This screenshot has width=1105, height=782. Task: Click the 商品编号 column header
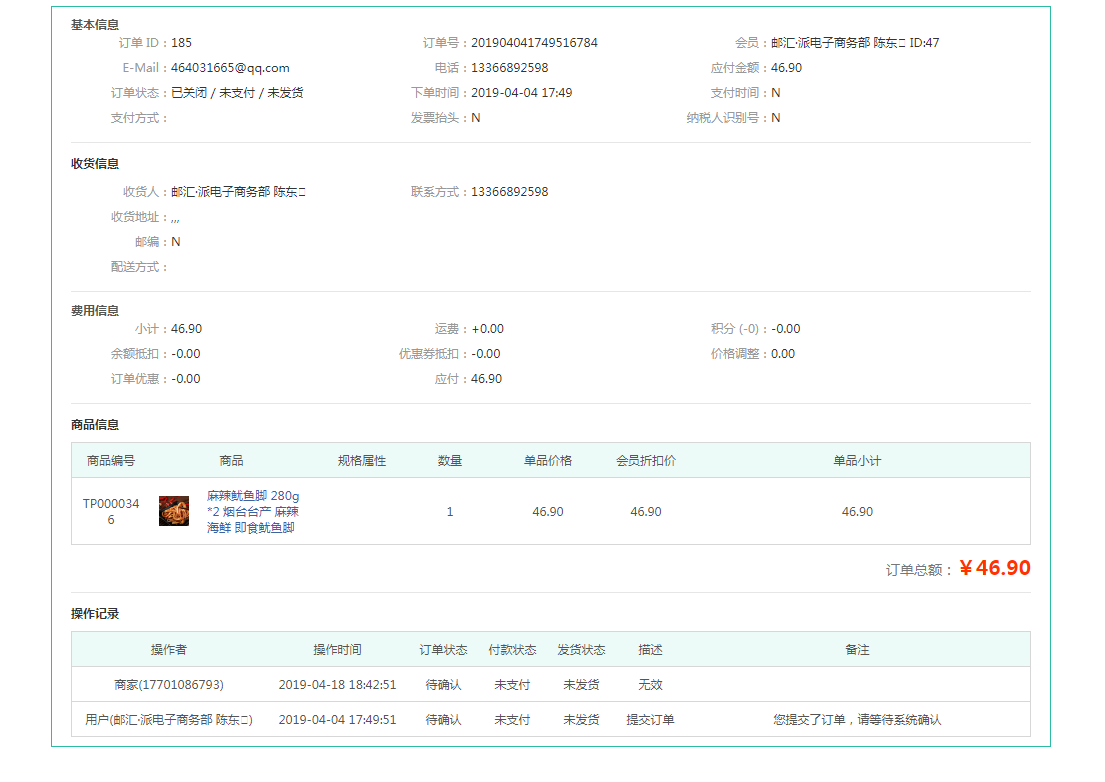[111, 461]
